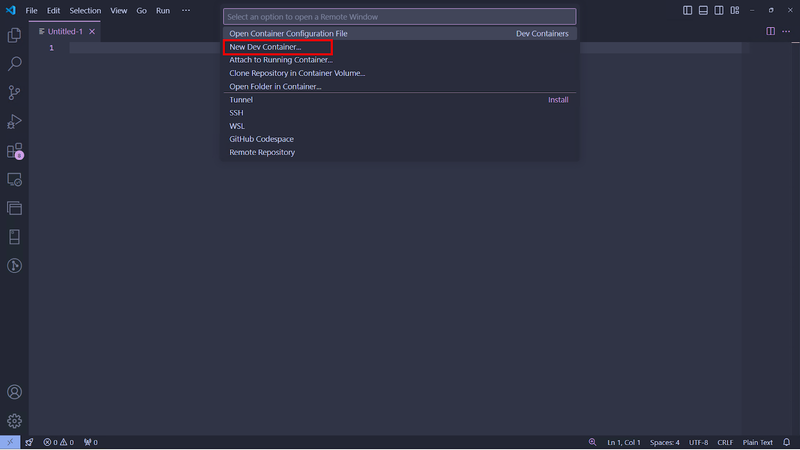Choose Open Container Configuration File option
This screenshot has width=800, height=450.
point(400,34)
